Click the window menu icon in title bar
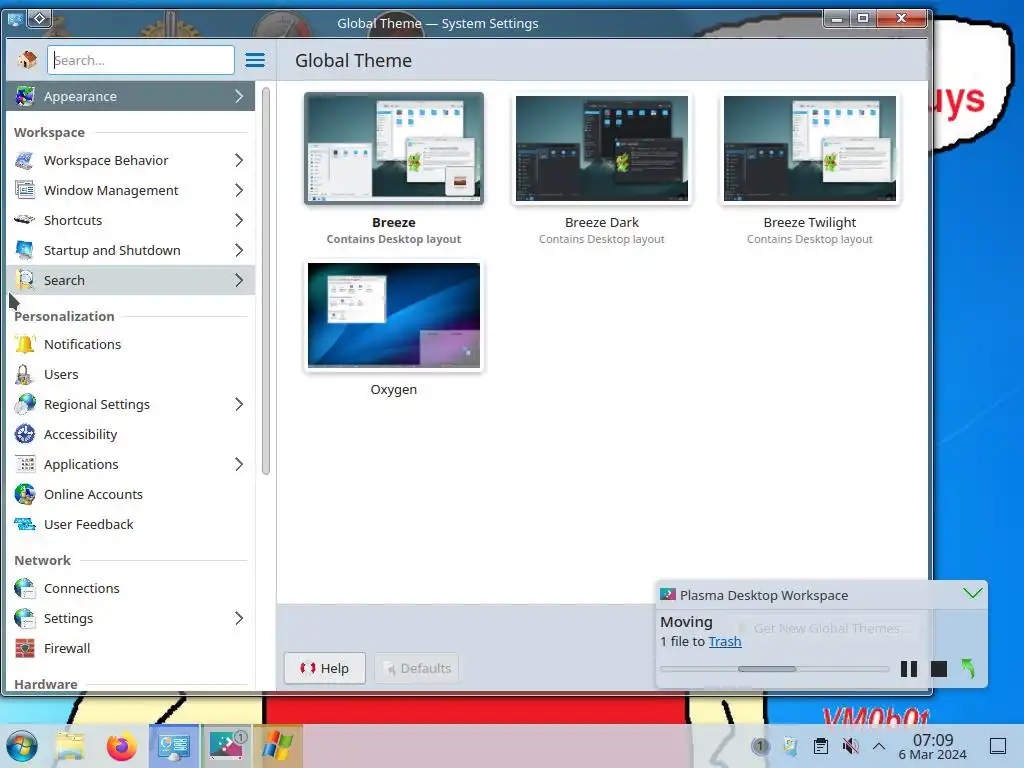1024x768 pixels. tap(14, 19)
